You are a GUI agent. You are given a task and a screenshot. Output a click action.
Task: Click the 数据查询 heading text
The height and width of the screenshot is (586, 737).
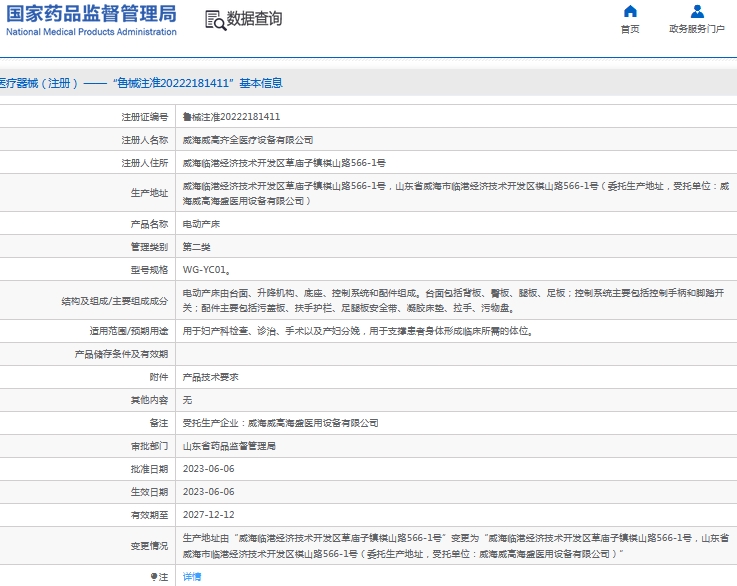[254, 19]
